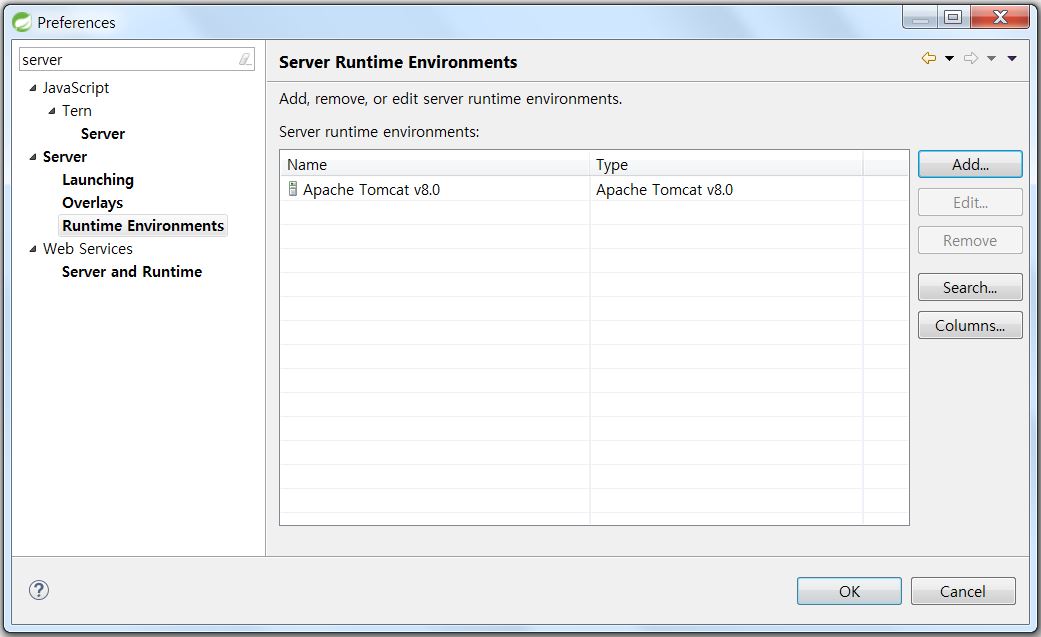Open Launching preferences page
Viewport: 1041px width, 637px height.
98,180
